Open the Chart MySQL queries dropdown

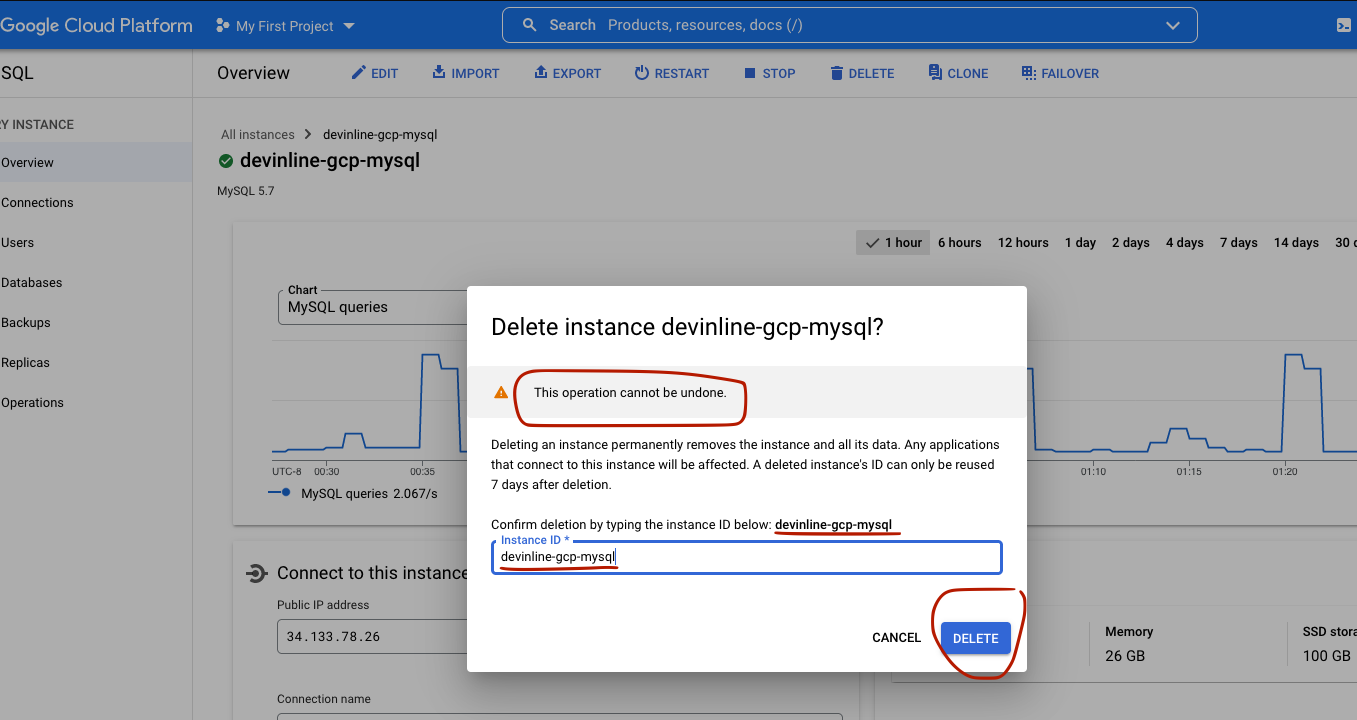click(372, 307)
